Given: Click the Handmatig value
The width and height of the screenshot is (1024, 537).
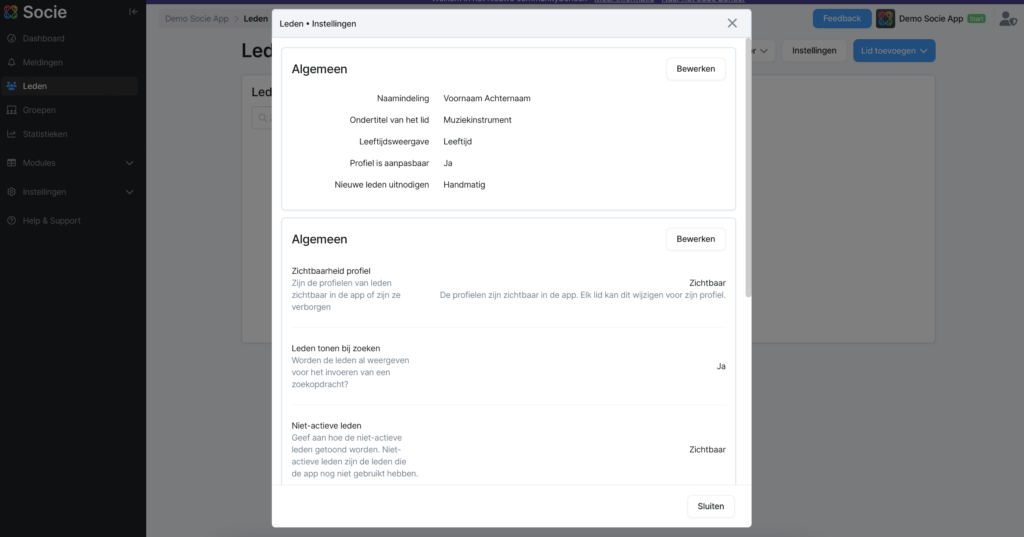Looking at the screenshot, I should [464, 184].
